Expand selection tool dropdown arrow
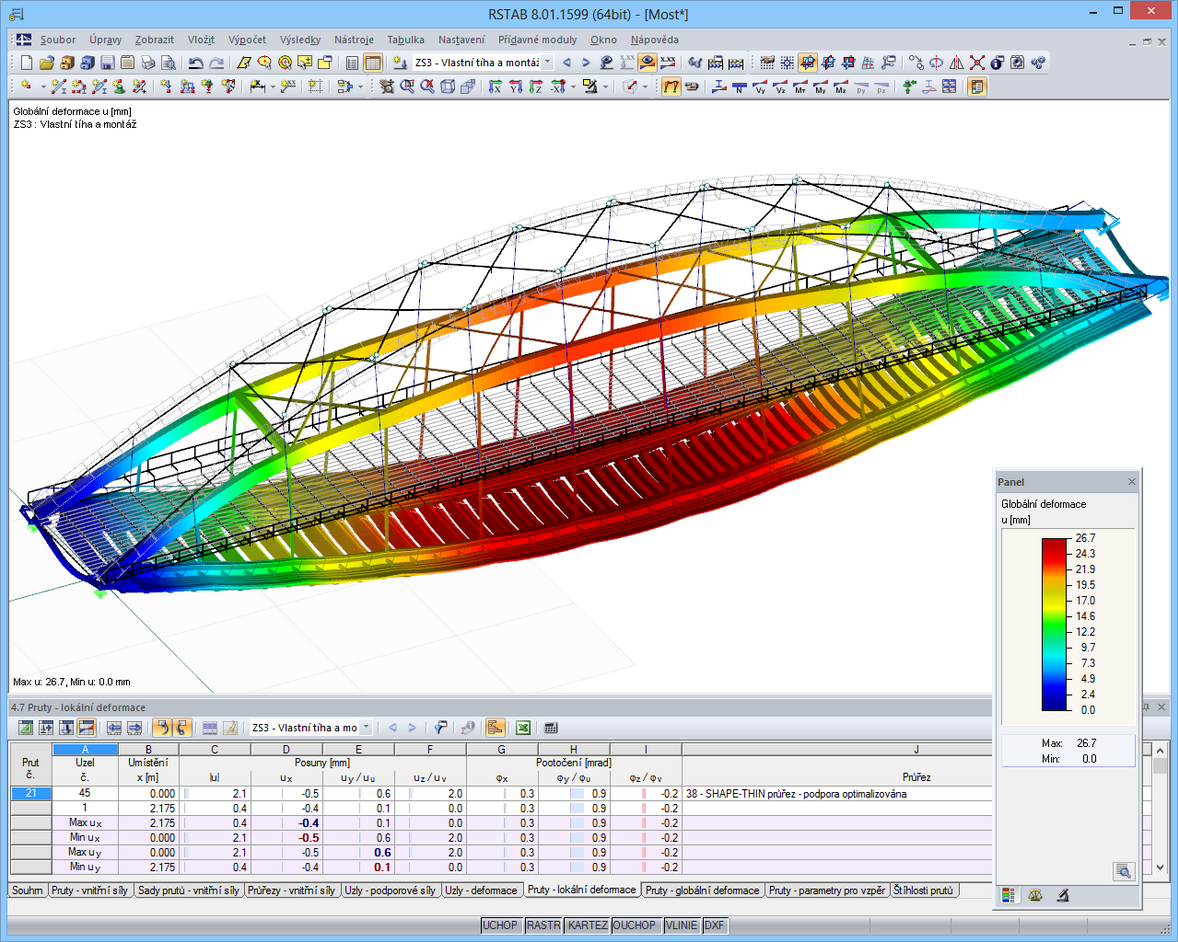1178x942 pixels. (x=360, y=86)
